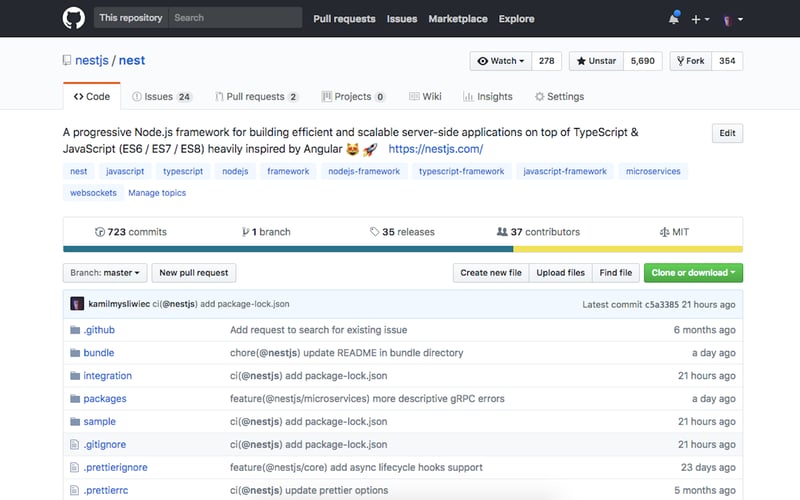This screenshot has width=800, height=500.
Task: View the 5,690 stargazers count
Action: [x=642, y=61]
